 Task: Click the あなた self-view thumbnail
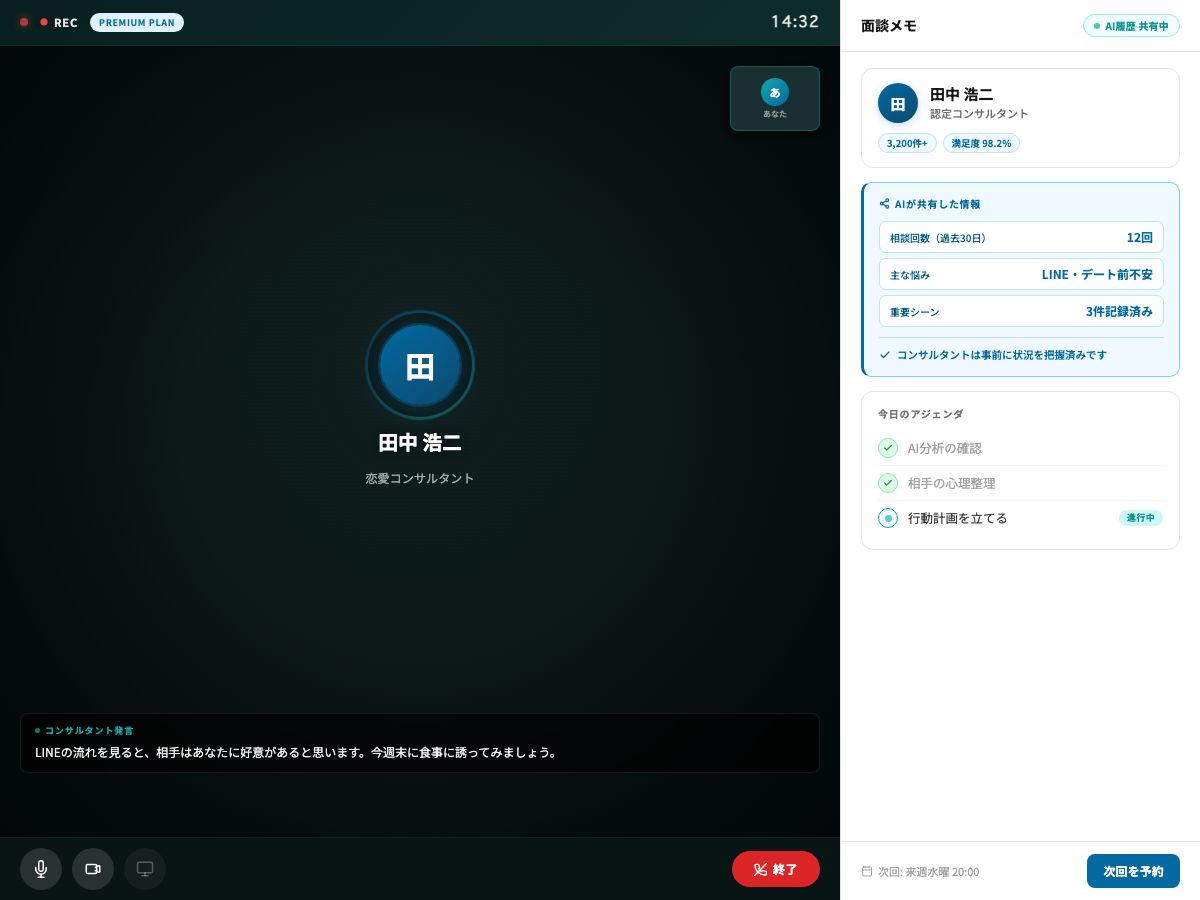(775, 98)
